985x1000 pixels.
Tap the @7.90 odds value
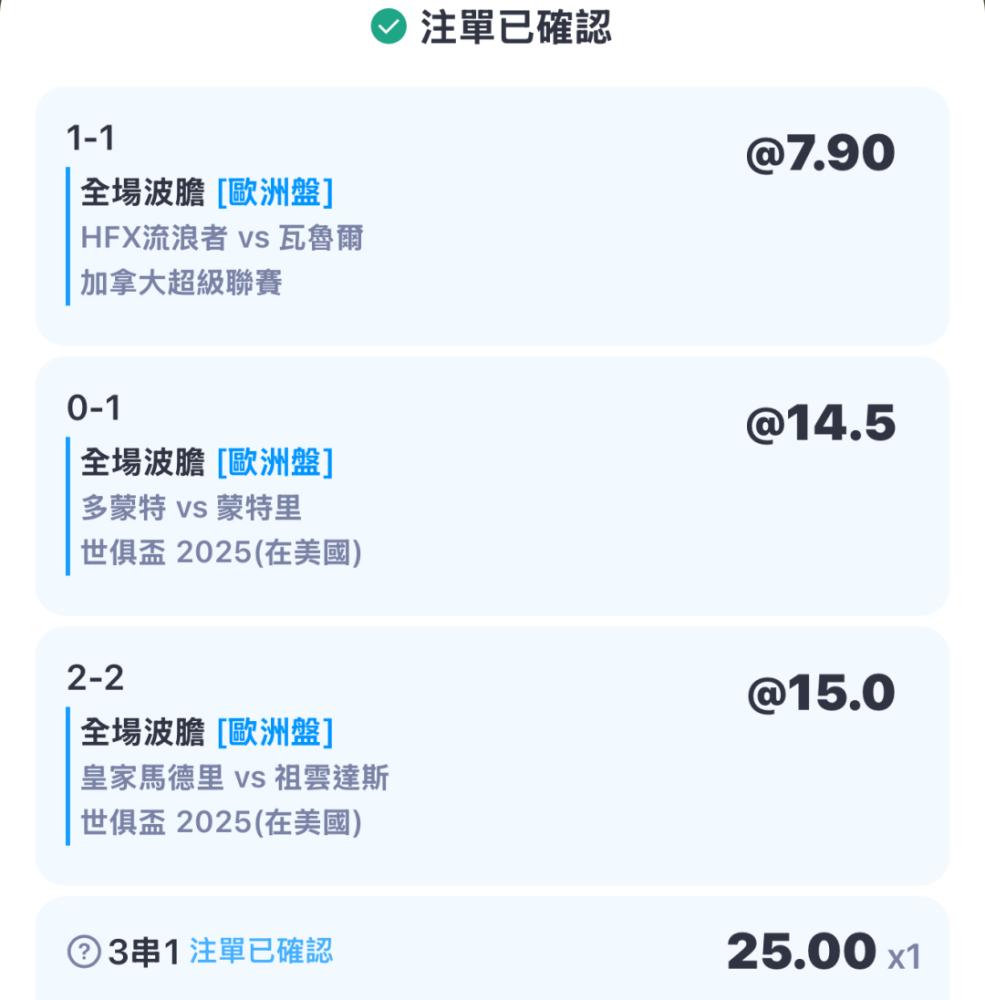820,153
